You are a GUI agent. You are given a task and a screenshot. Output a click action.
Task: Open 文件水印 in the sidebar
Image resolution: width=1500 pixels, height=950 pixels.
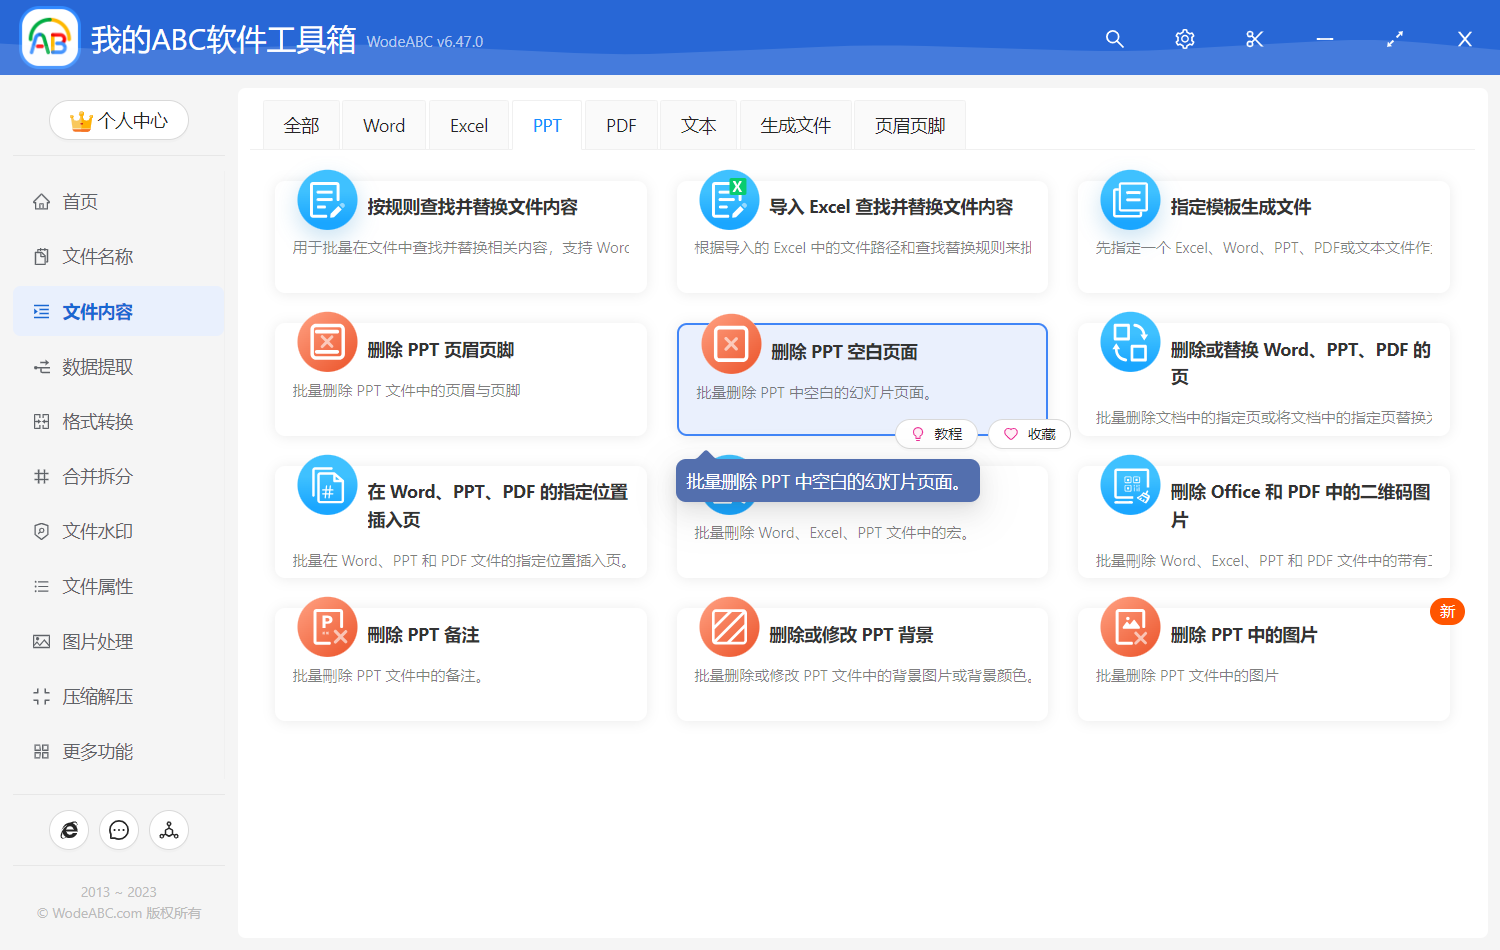pyautogui.click(x=98, y=532)
